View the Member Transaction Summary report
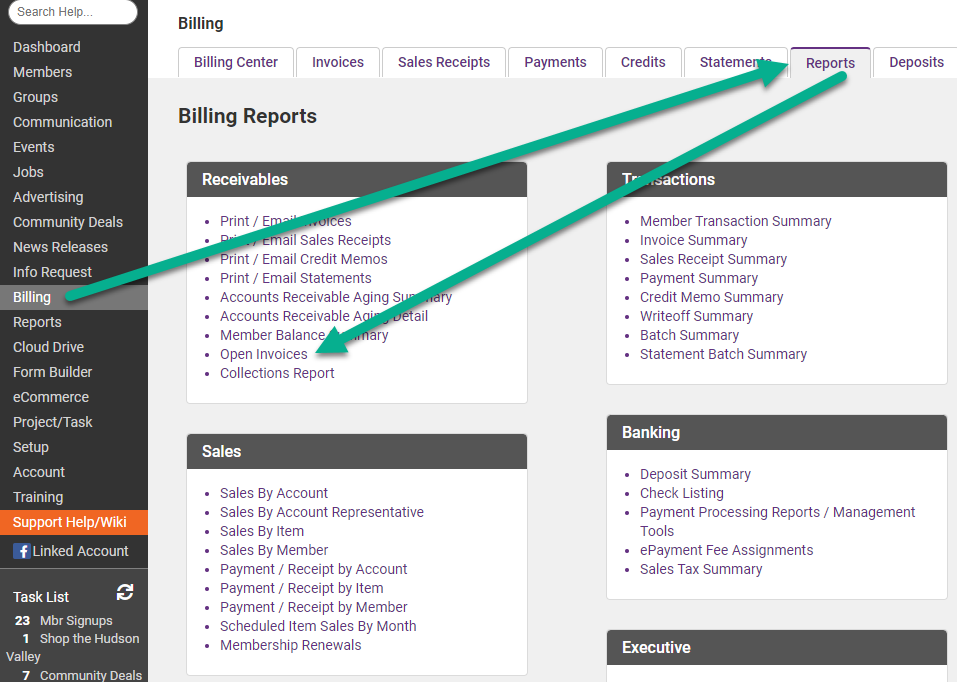The height and width of the screenshot is (682, 957). pyautogui.click(x=735, y=221)
